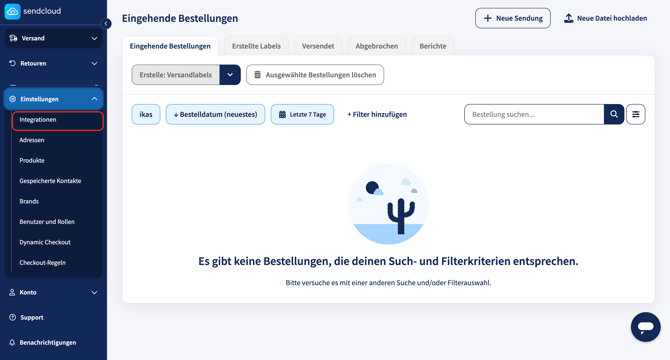The image size is (670, 360).
Task: Click the Support help icon
Action: (12, 317)
